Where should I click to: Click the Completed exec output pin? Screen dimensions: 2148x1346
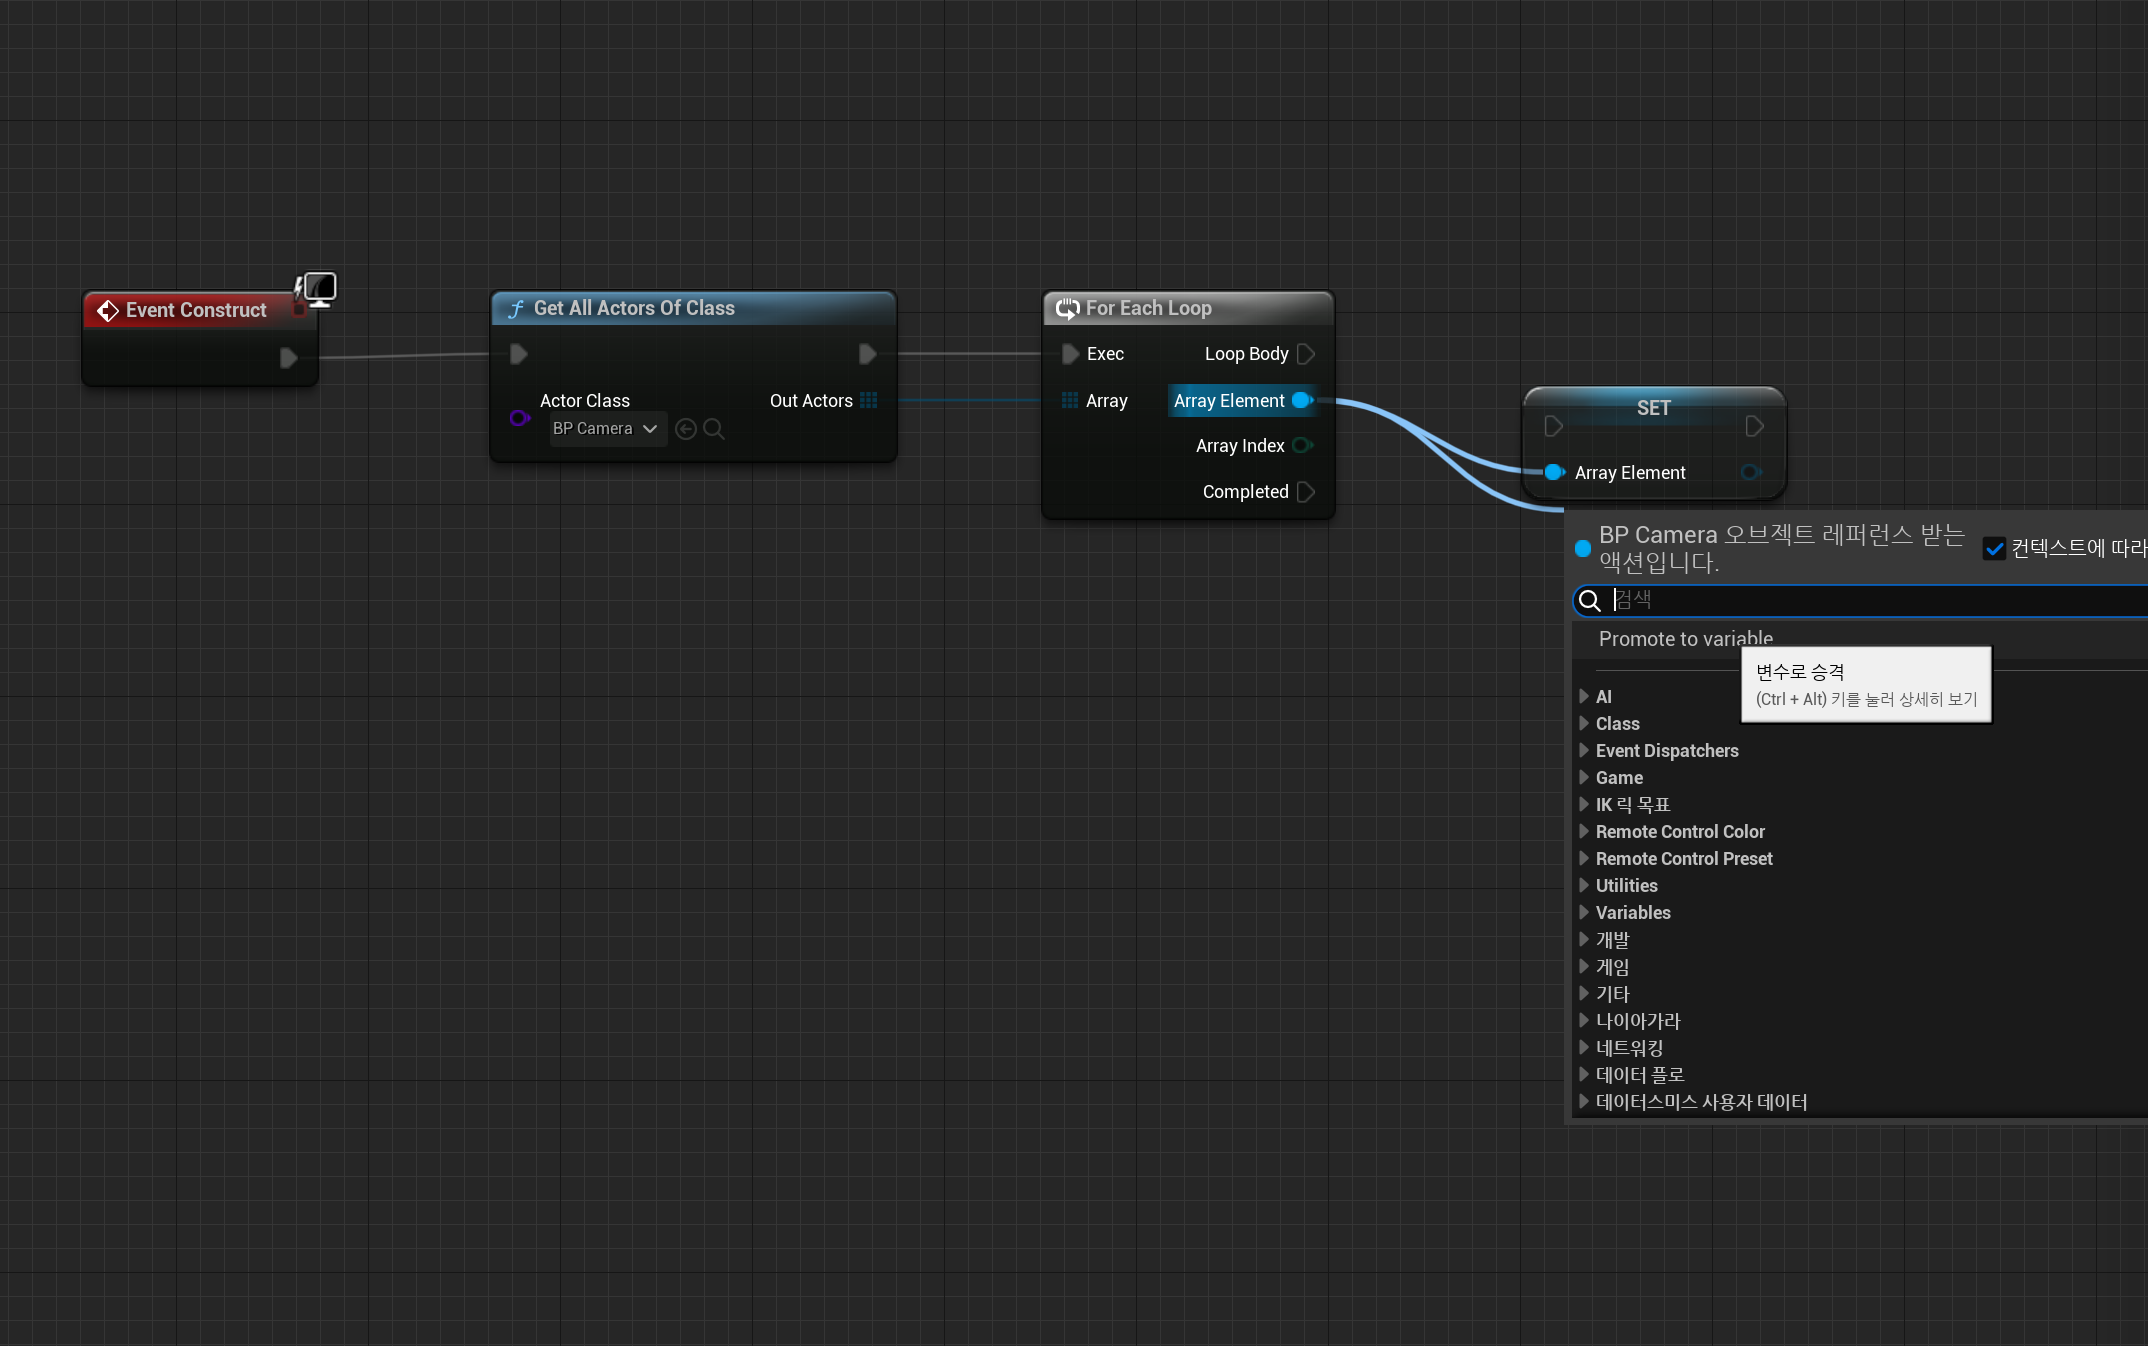coord(1305,492)
